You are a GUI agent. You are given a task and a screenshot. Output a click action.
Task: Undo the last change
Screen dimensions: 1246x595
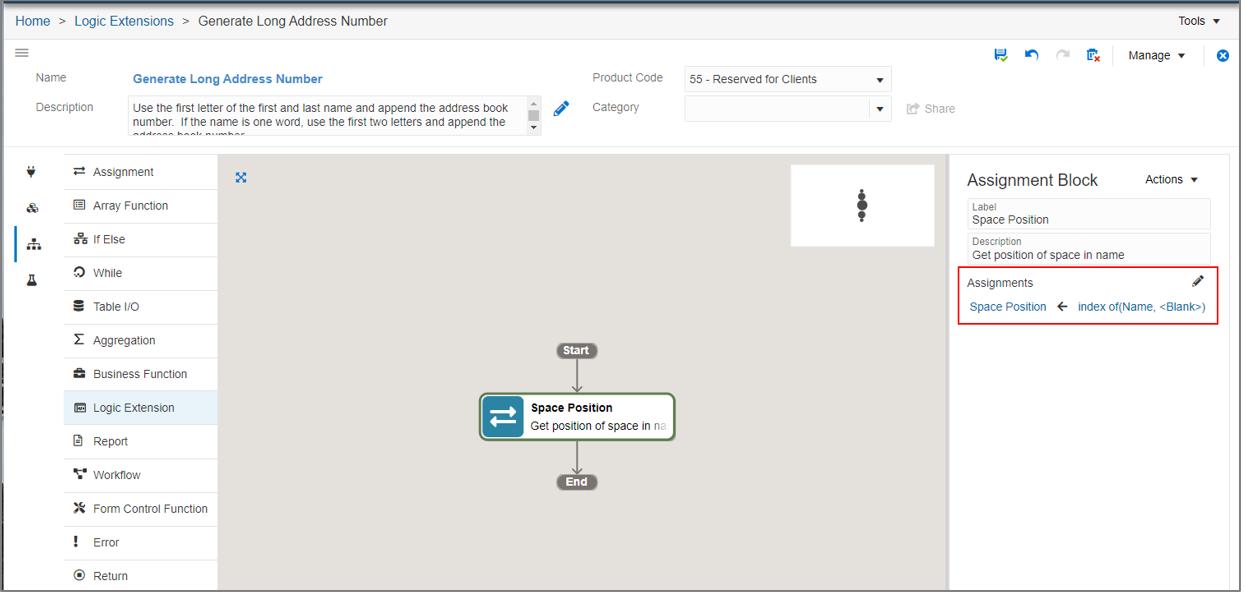(1032, 55)
